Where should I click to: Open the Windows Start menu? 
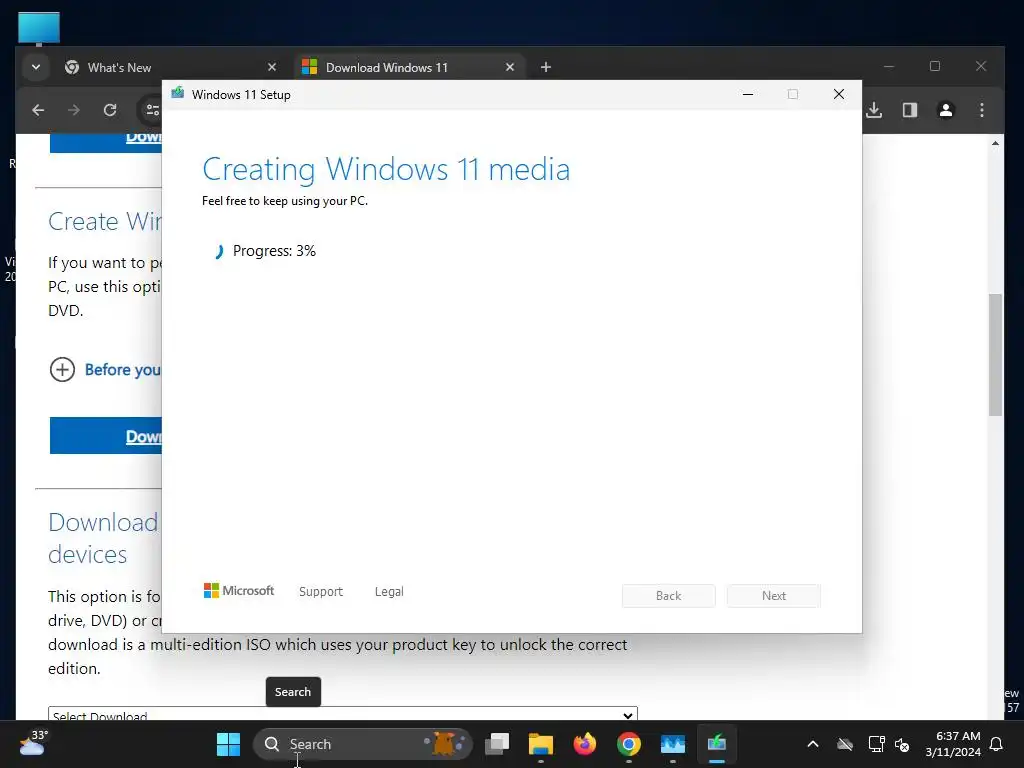click(x=229, y=744)
